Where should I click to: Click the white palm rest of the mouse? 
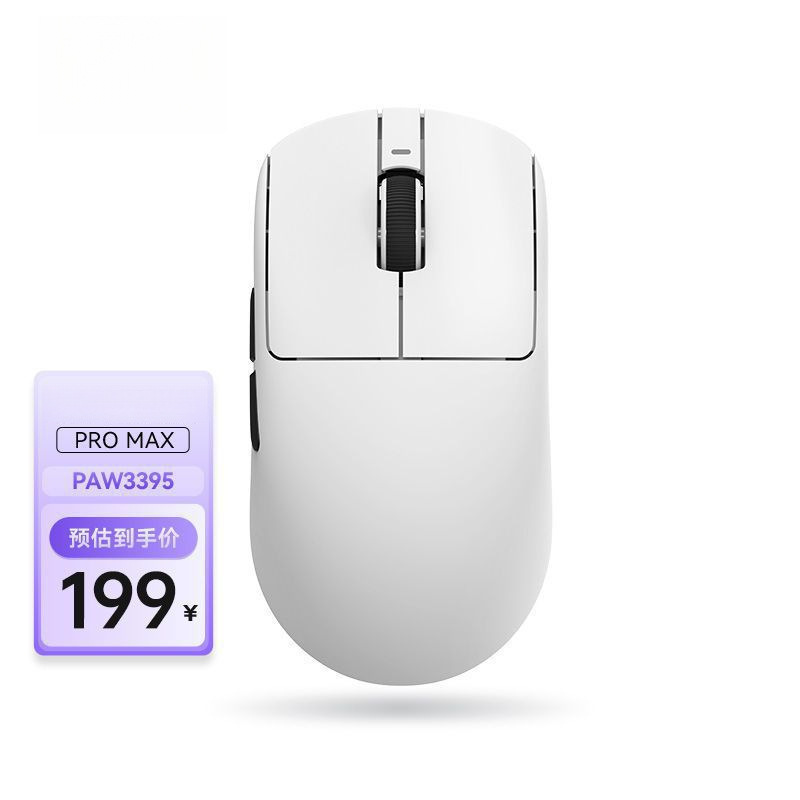401,510
